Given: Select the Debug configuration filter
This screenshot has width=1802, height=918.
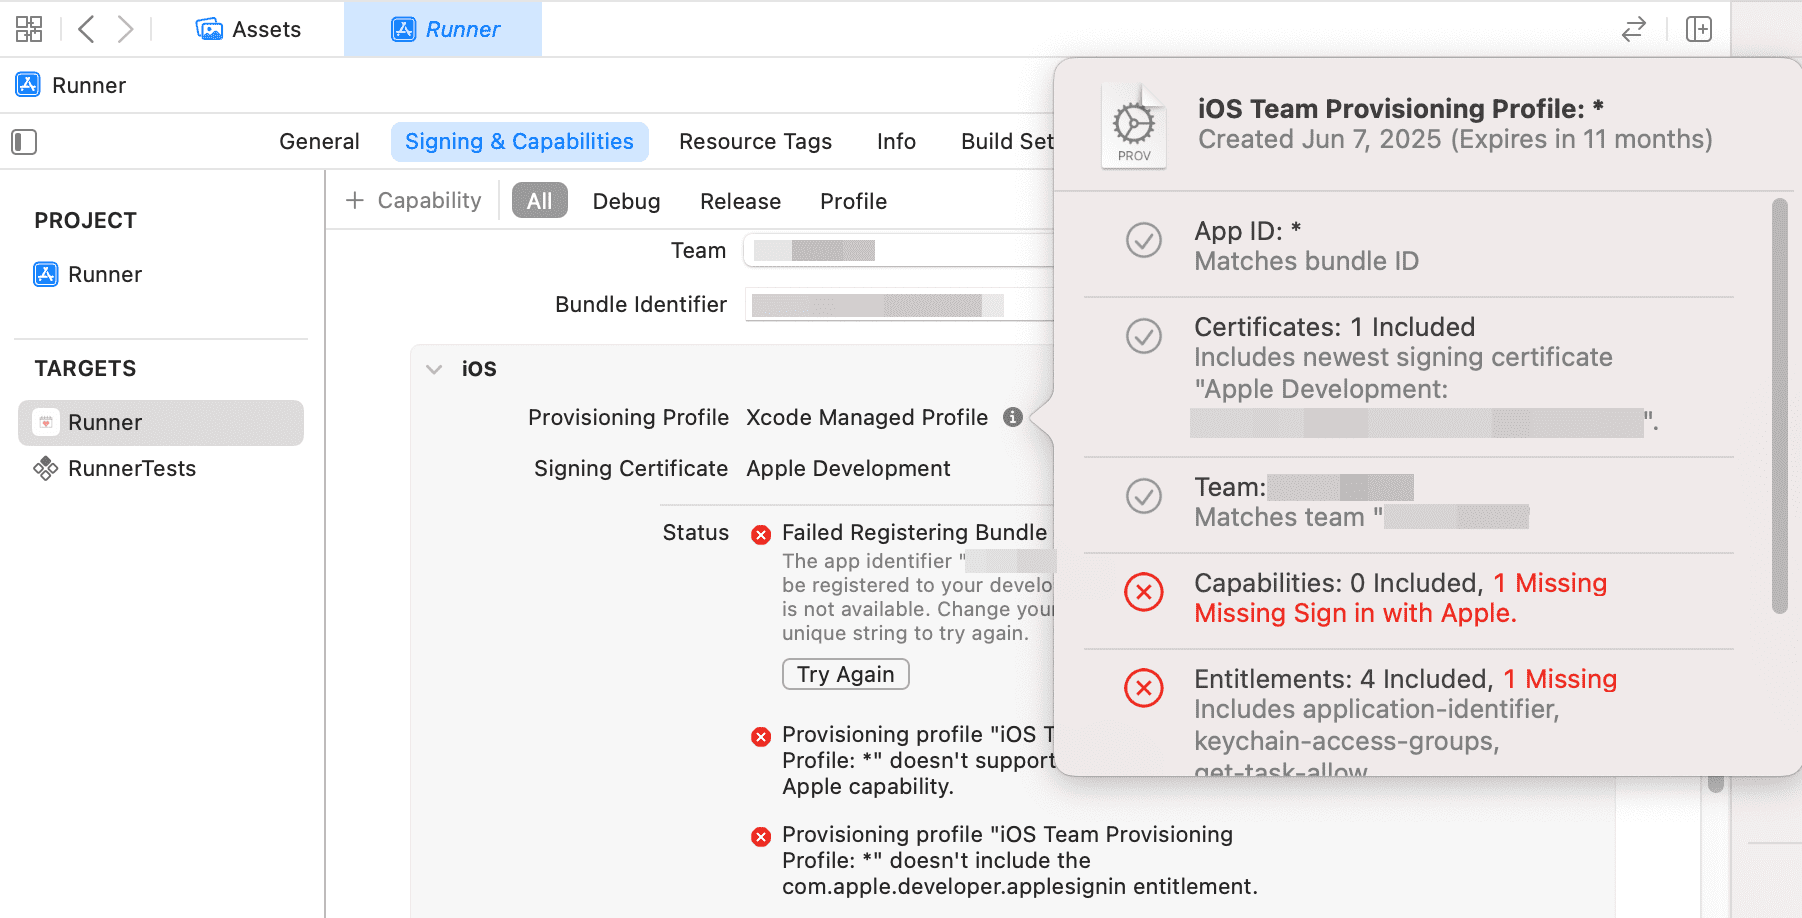Looking at the screenshot, I should pos(626,201).
